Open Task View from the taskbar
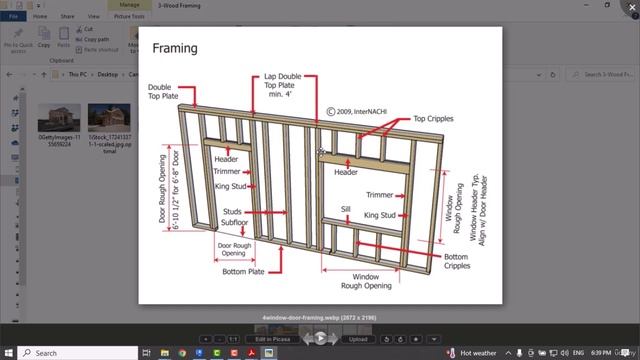This screenshot has height=360, width=640. 147,353
